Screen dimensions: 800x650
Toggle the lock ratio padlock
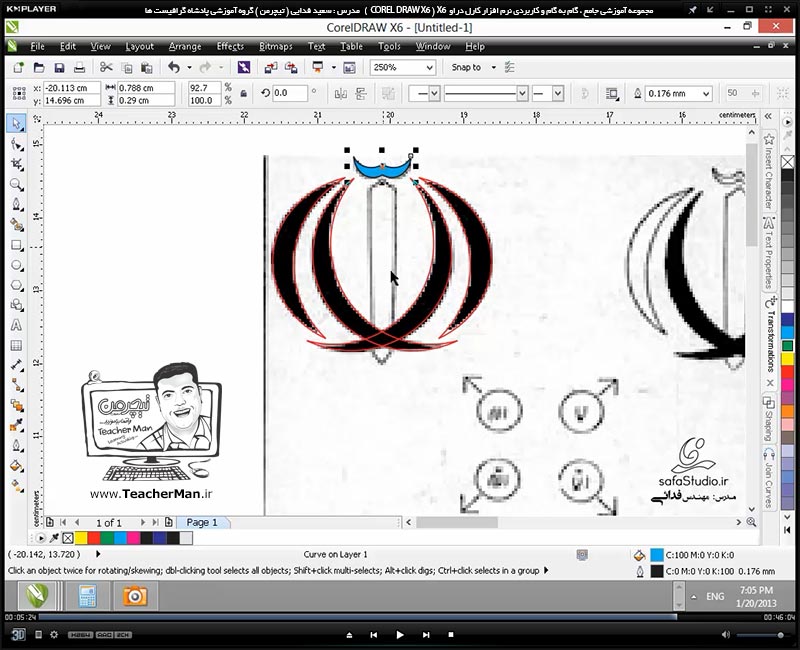243,93
